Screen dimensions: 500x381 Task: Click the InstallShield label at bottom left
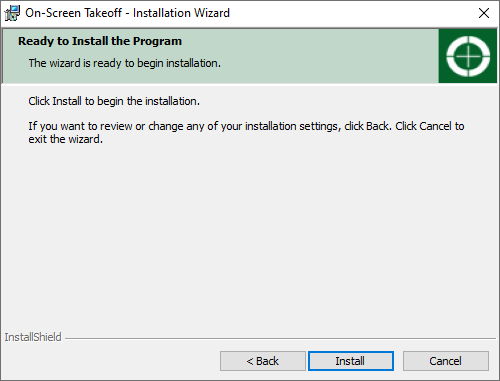tap(33, 337)
